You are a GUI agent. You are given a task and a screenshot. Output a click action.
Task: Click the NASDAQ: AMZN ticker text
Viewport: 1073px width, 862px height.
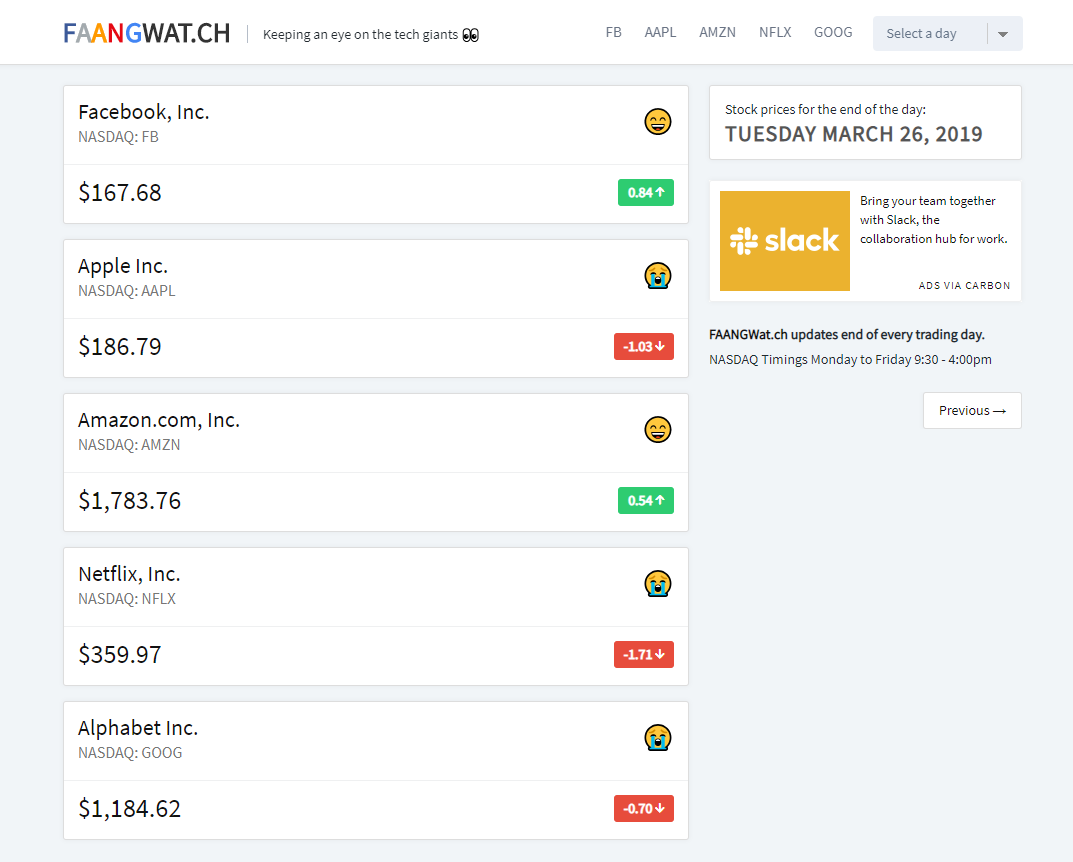pyautogui.click(x=129, y=445)
